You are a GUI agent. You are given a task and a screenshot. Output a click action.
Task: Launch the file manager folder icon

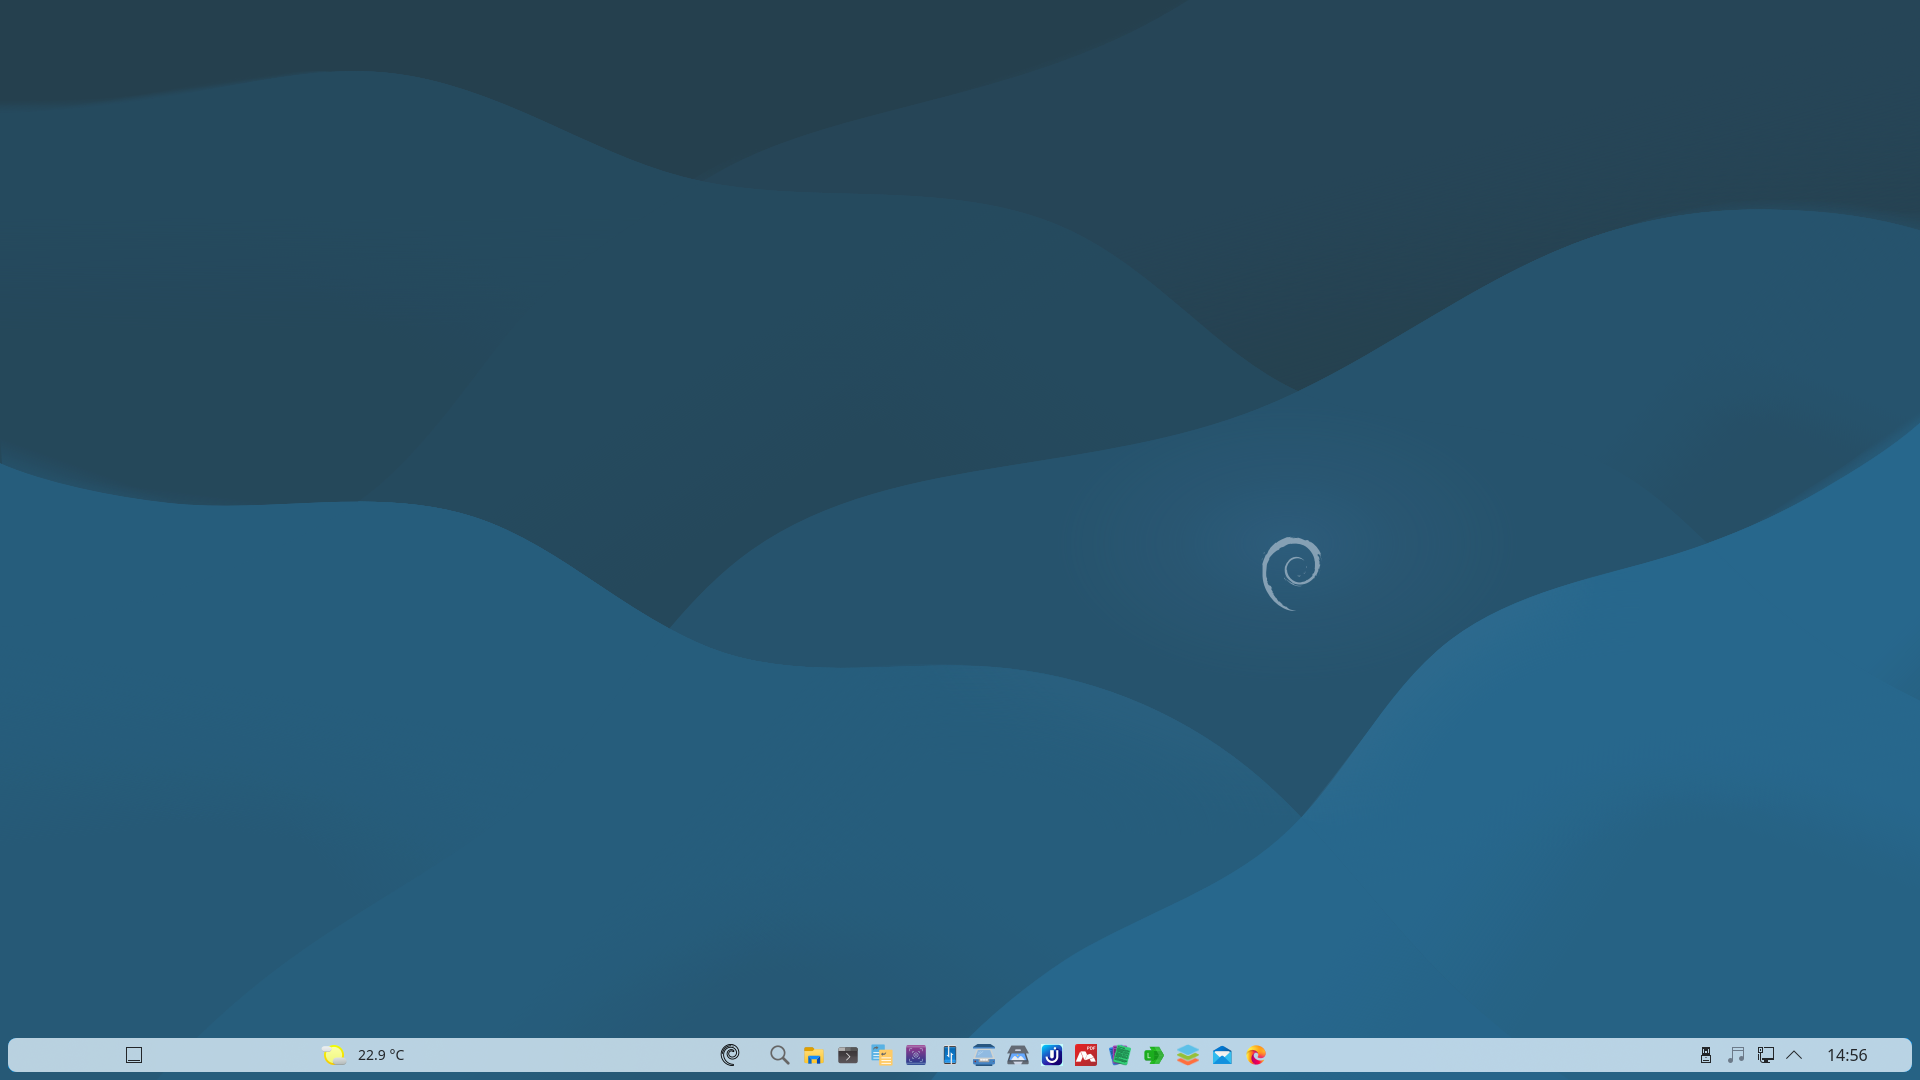(x=813, y=1055)
